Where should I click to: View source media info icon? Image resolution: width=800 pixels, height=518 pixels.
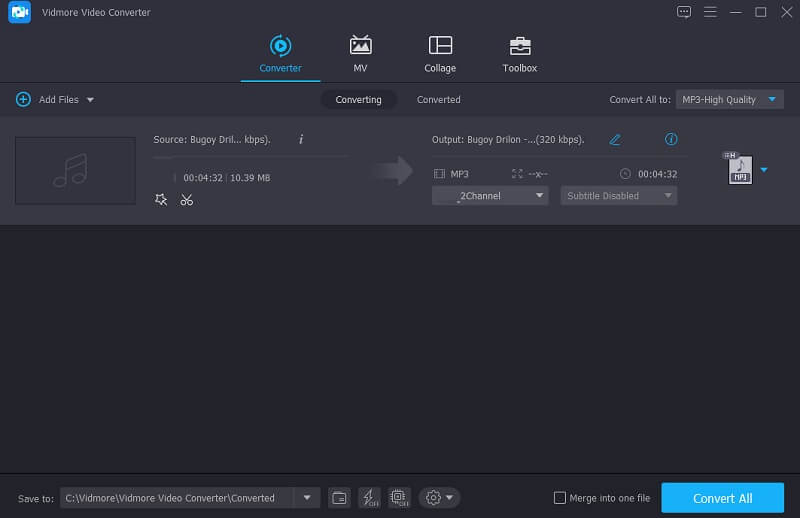(301, 139)
